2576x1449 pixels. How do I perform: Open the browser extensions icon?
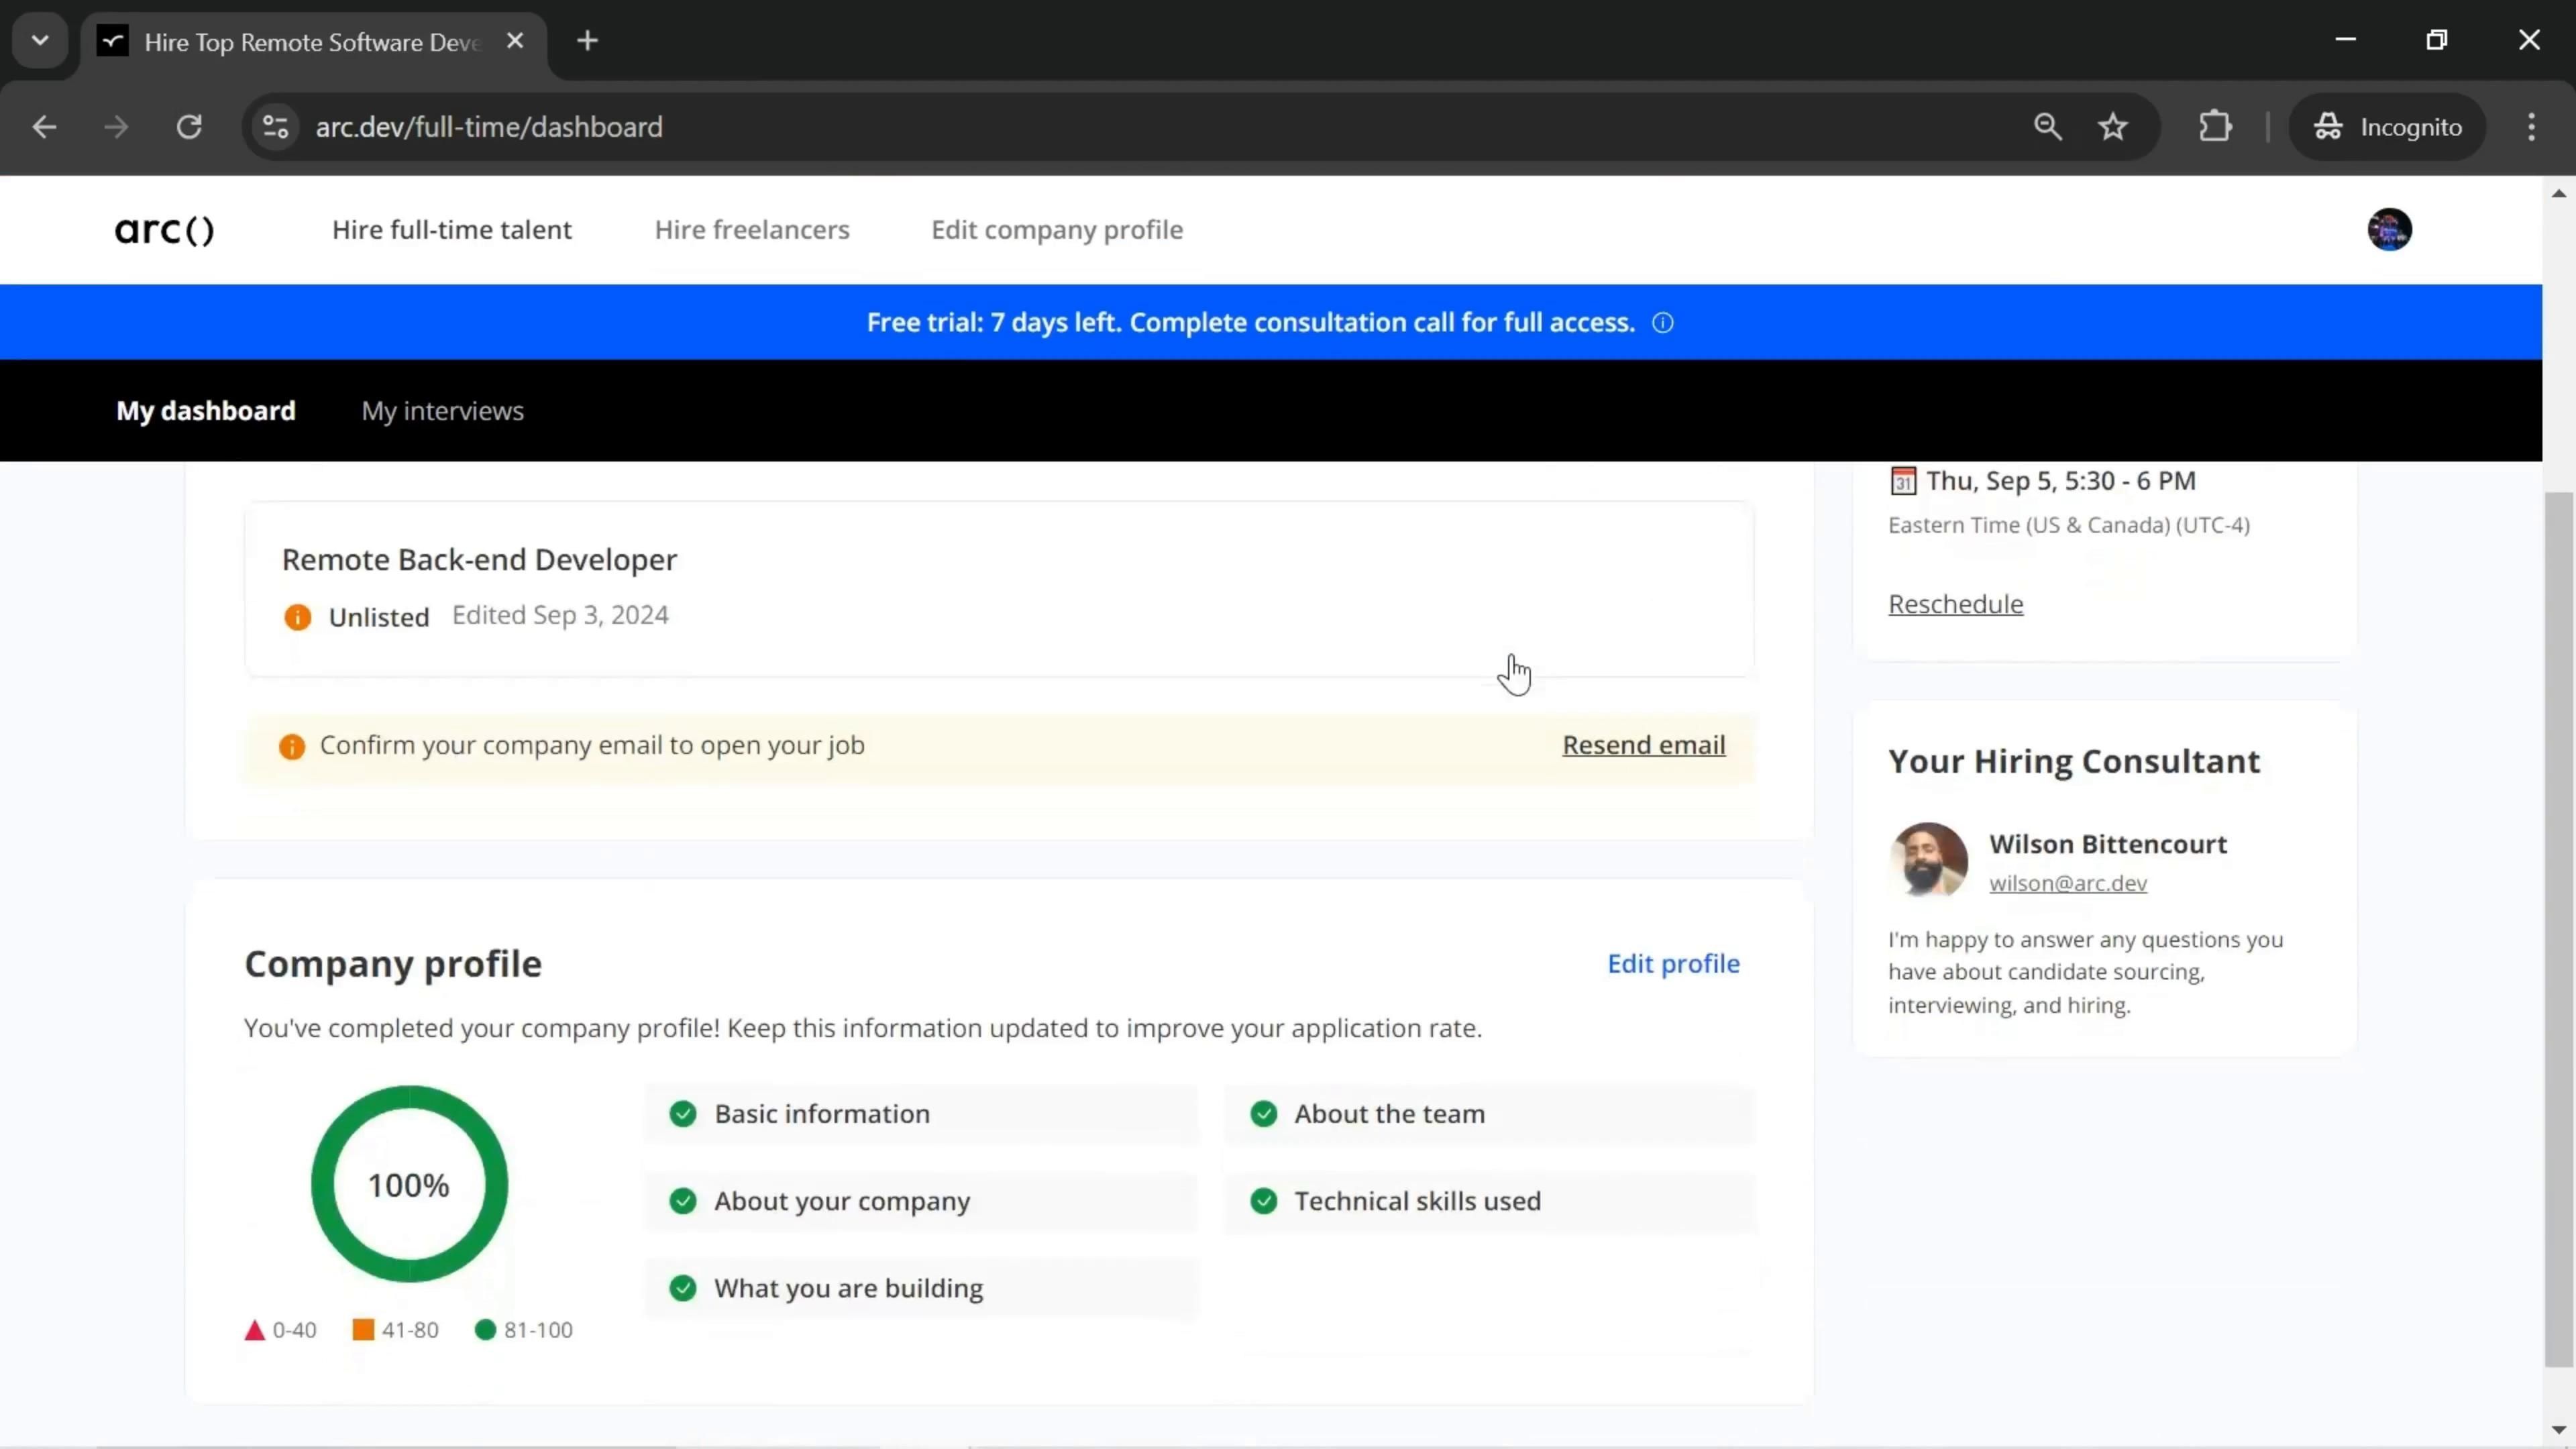[x=2215, y=127]
